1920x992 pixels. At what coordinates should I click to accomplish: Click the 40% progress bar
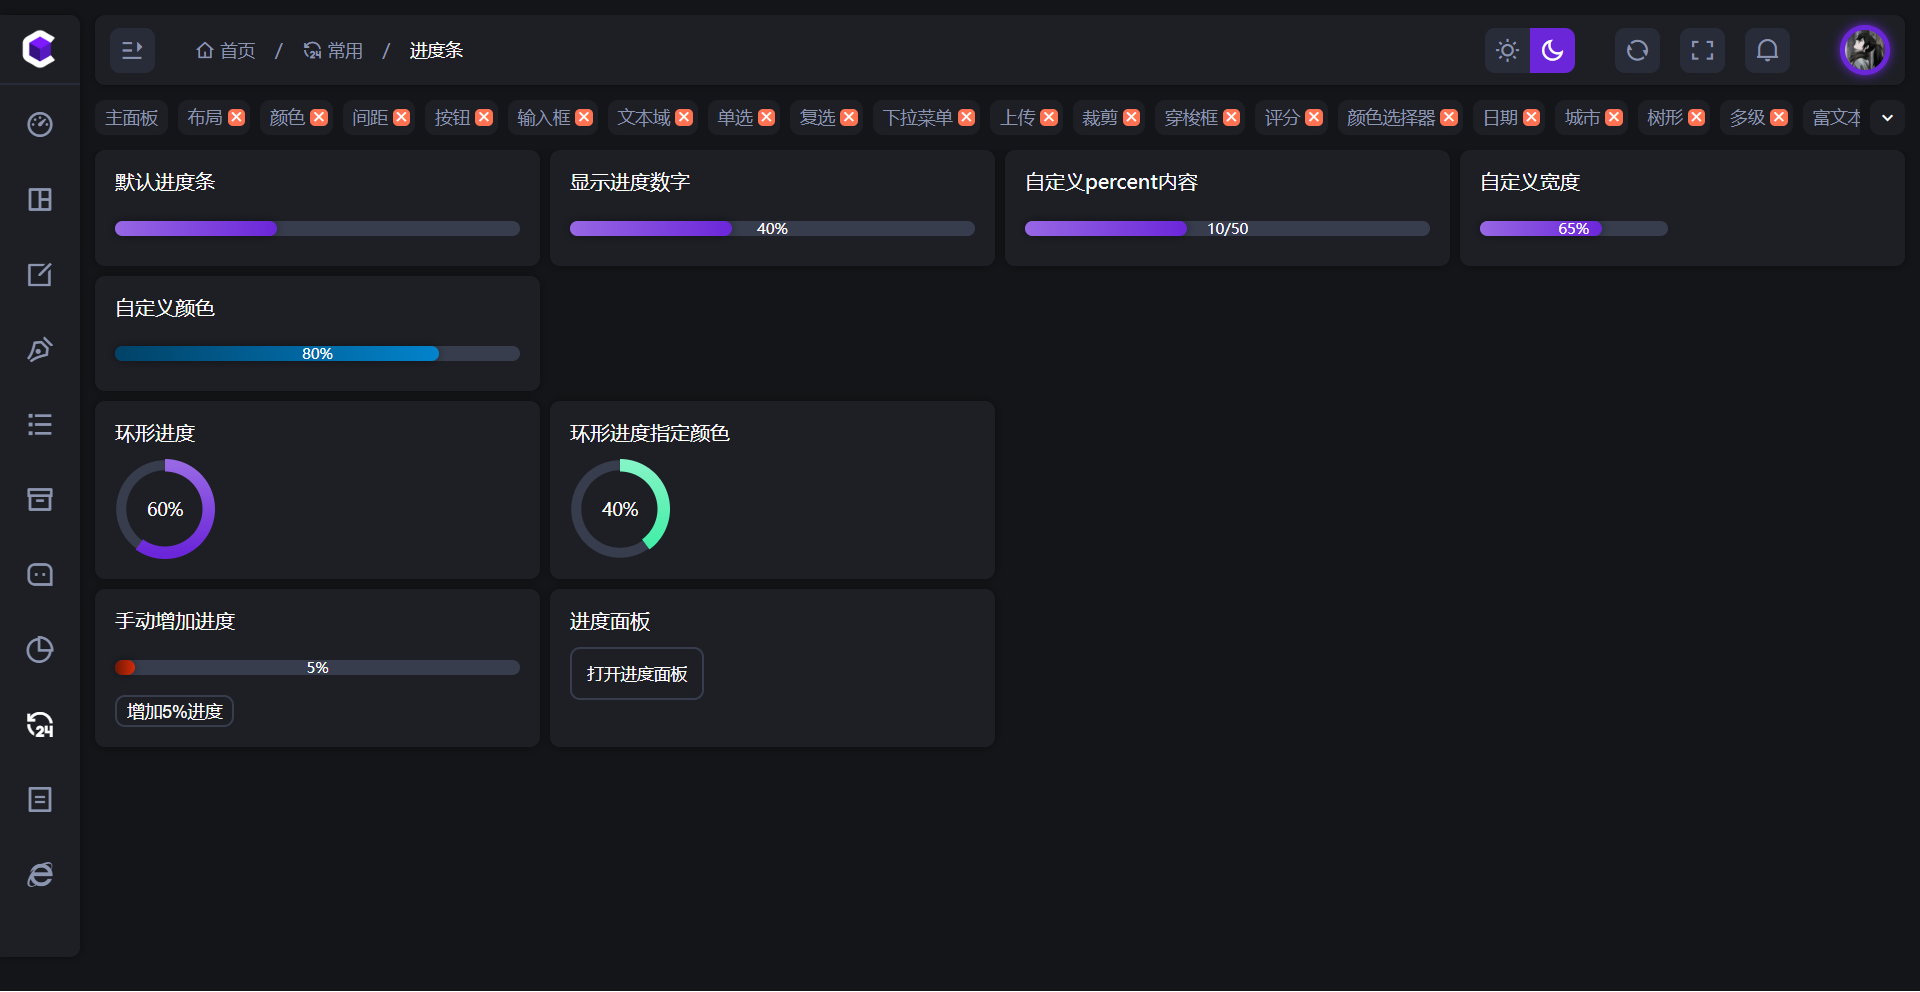(x=772, y=229)
